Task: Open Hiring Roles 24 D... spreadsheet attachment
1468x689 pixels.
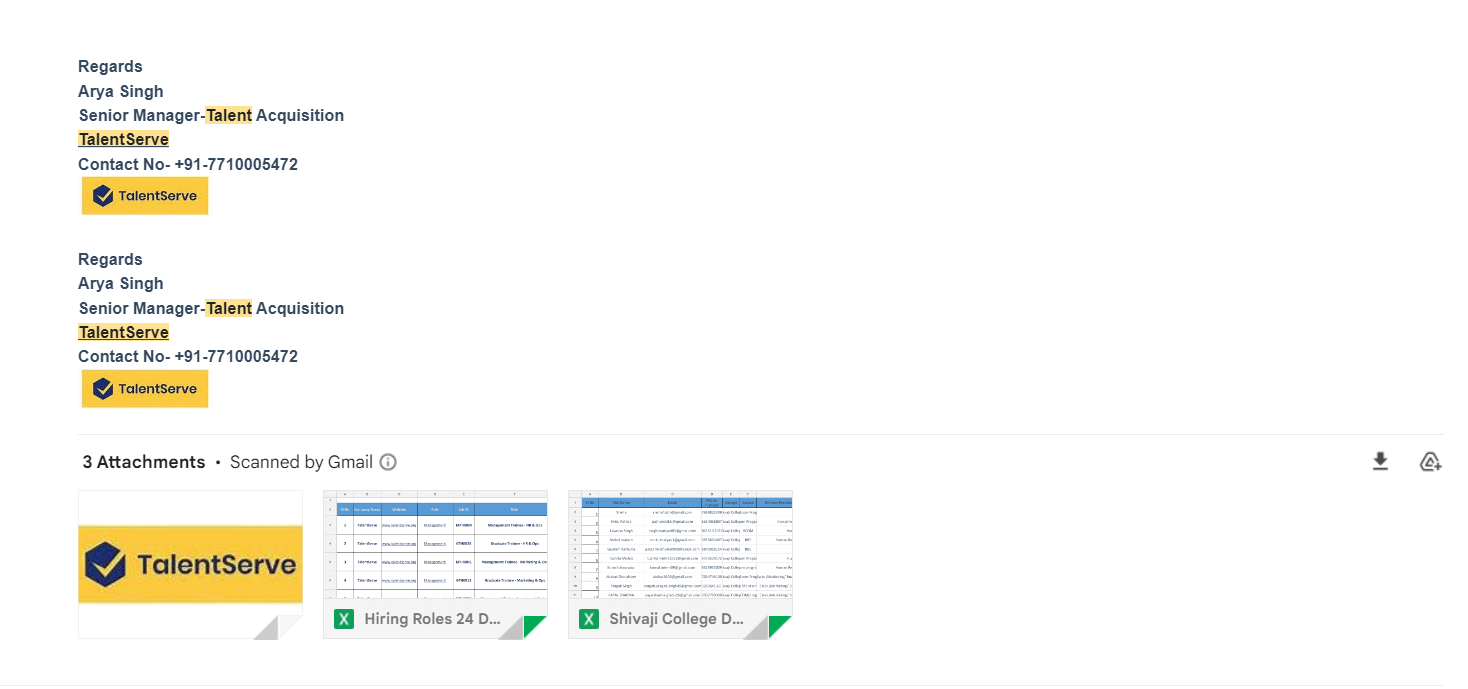Action: coord(435,564)
